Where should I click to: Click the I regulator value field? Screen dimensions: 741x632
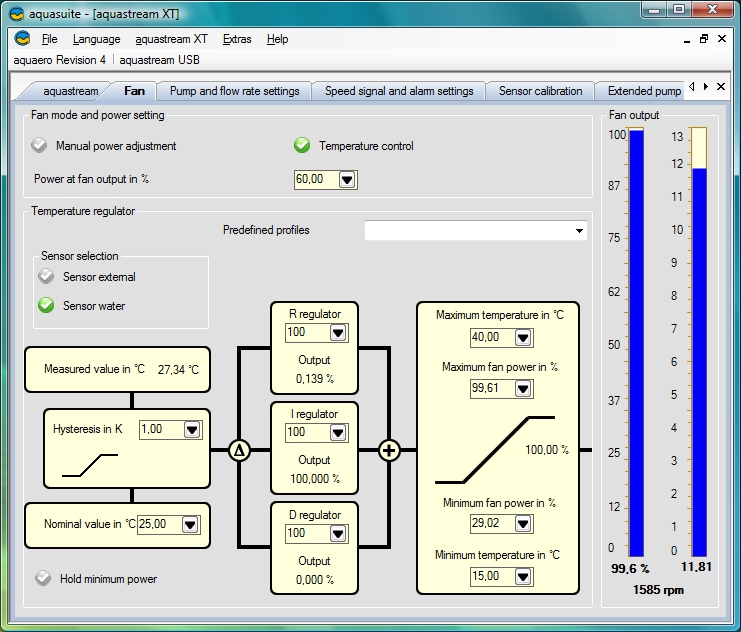coord(308,433)
